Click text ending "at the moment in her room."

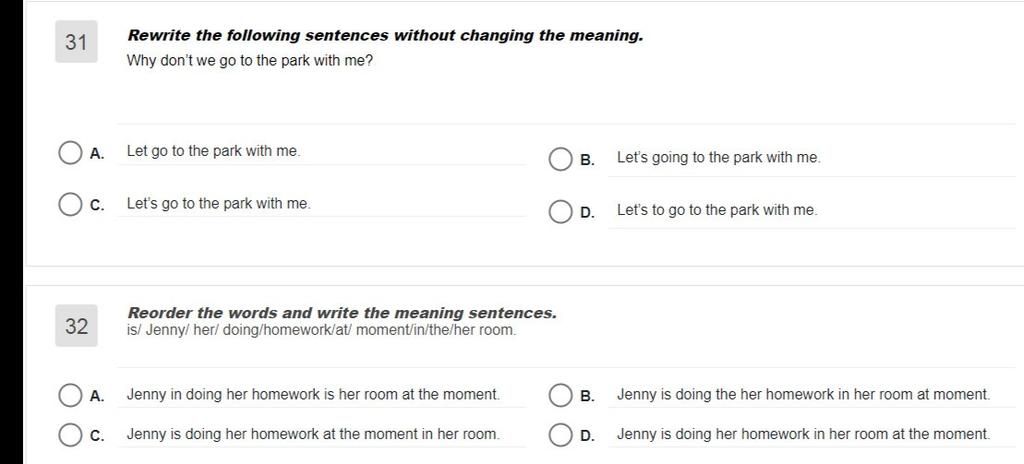[312, 434]
